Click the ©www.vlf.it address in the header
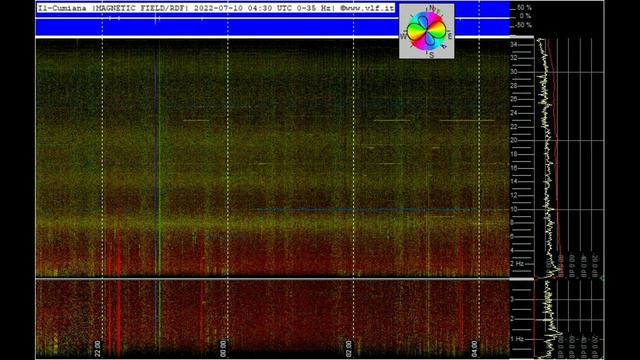The width and height of the screenshot is (640, 360). tap(367, 8)
